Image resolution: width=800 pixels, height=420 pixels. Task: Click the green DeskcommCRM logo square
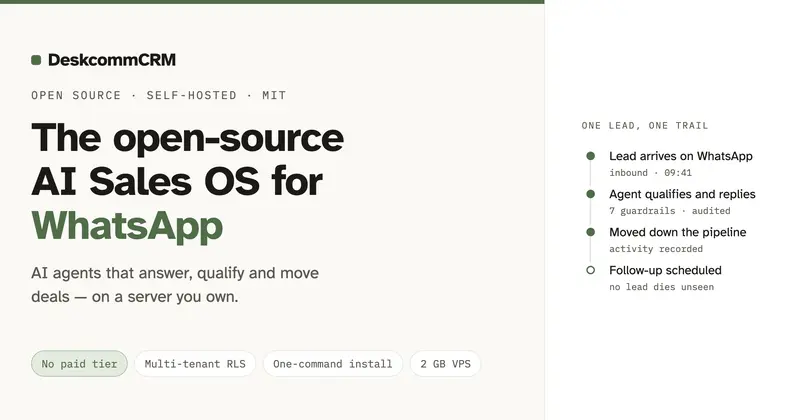tap(36, 60)
